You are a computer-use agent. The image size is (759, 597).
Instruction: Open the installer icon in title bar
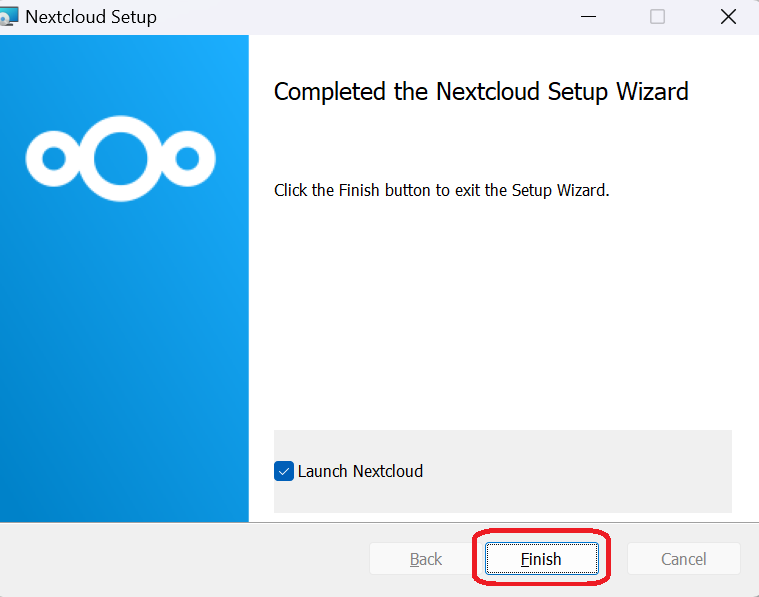(x=8, y=16)
